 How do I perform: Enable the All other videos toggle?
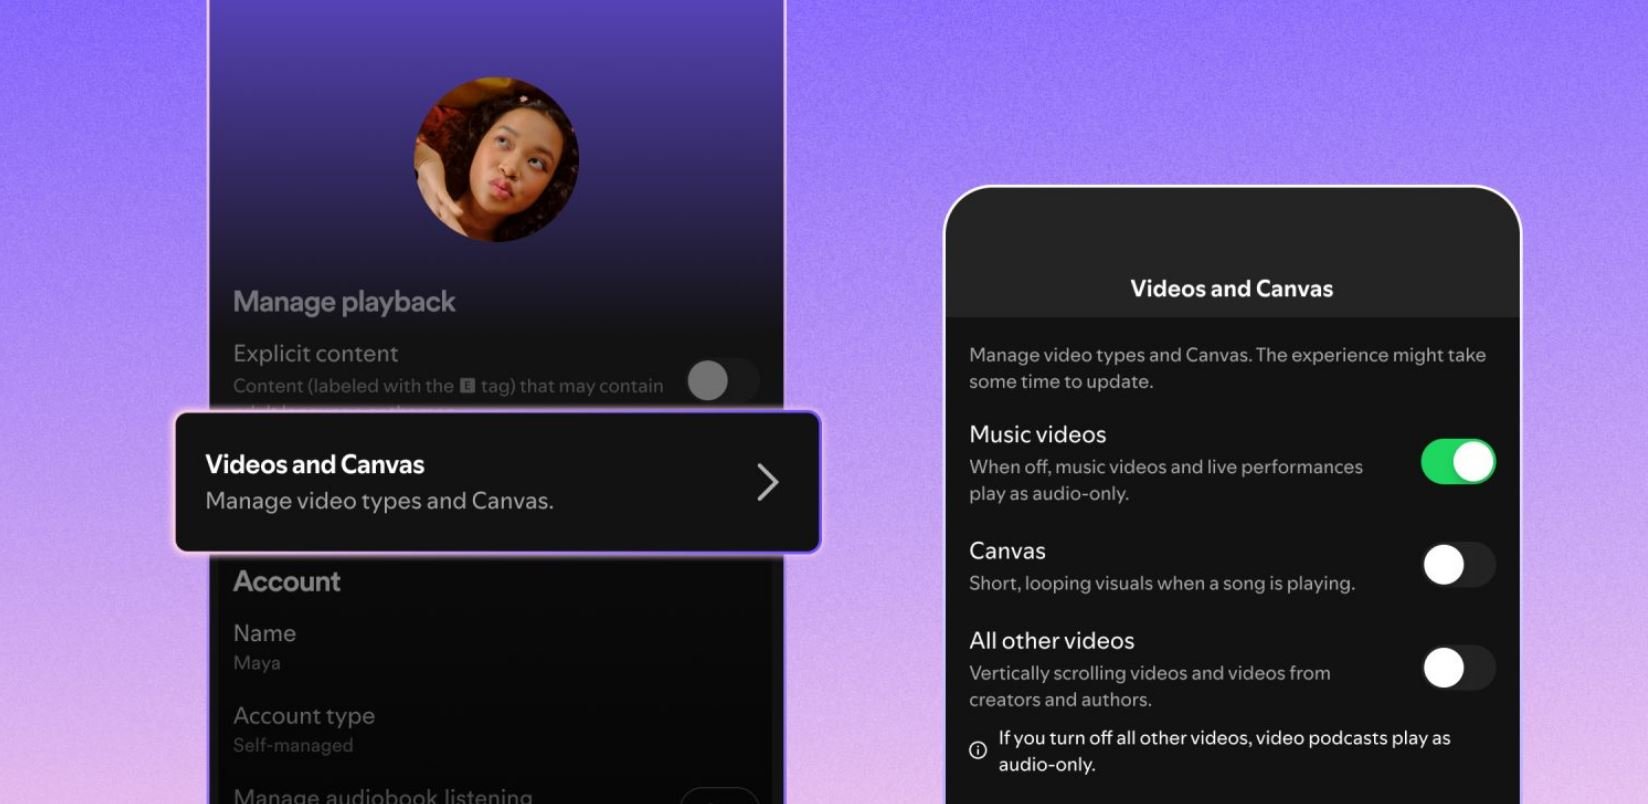[1458, 668]
